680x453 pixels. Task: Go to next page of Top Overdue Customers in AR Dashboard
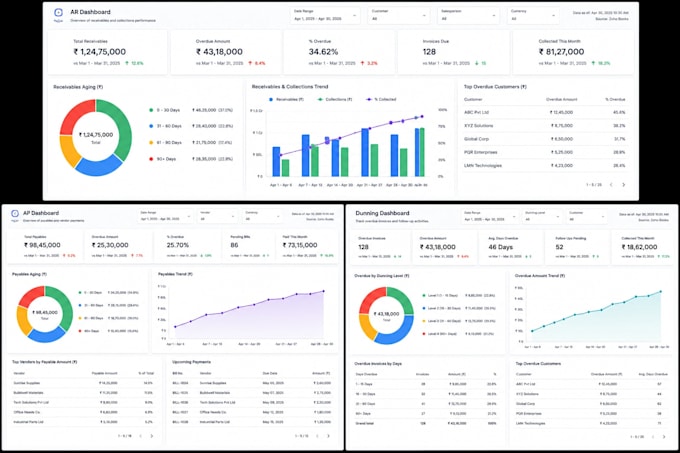[624, 185]
